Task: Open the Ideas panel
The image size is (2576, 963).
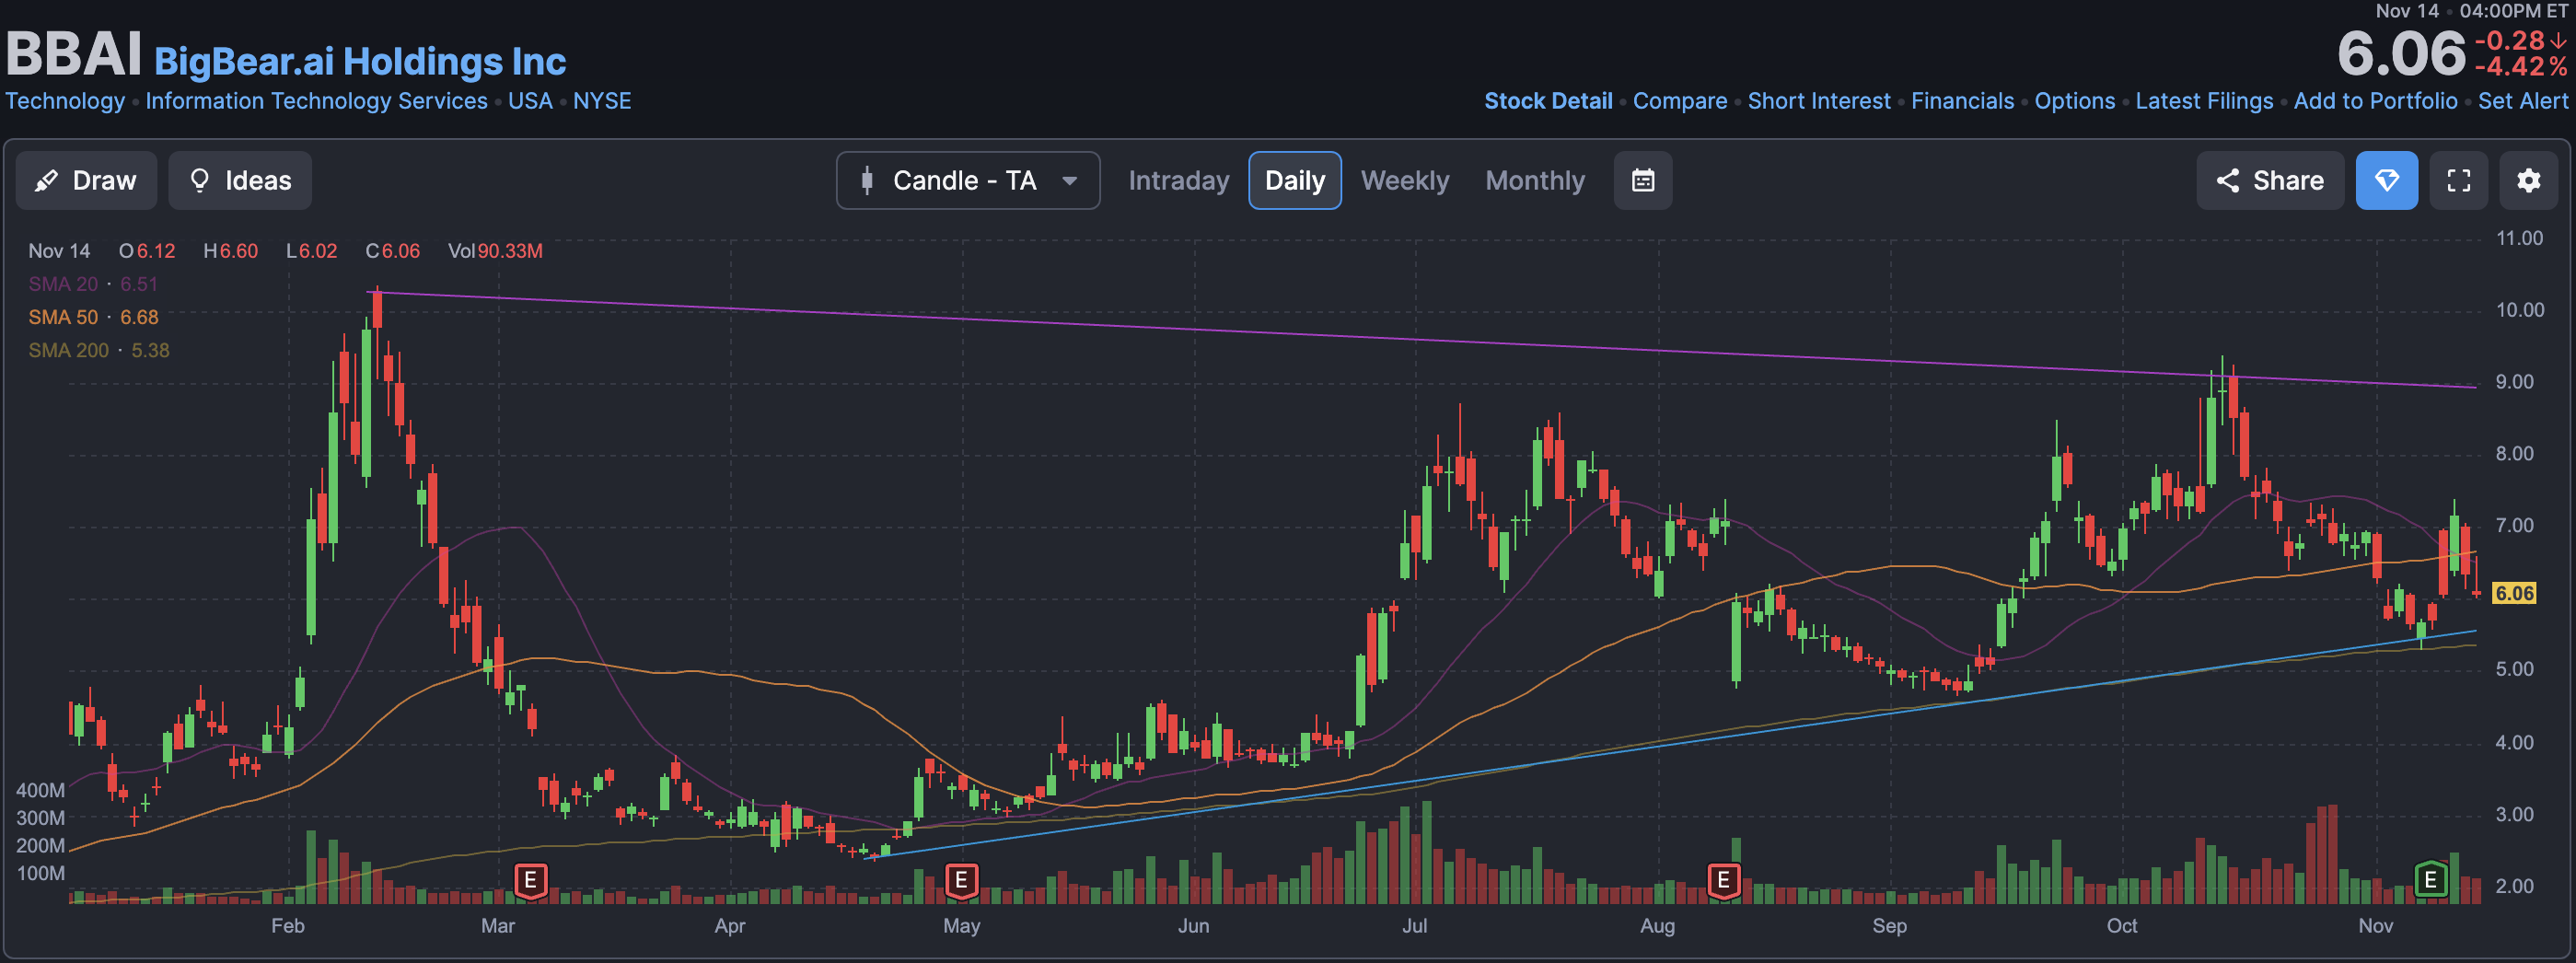Action: (x=240, y=181)
